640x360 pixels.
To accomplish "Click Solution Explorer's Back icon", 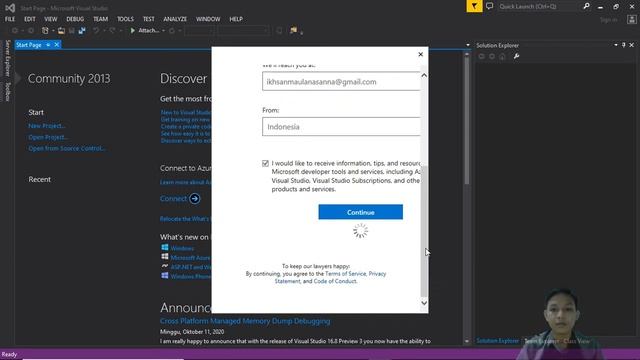I will [x=482, y=56].
